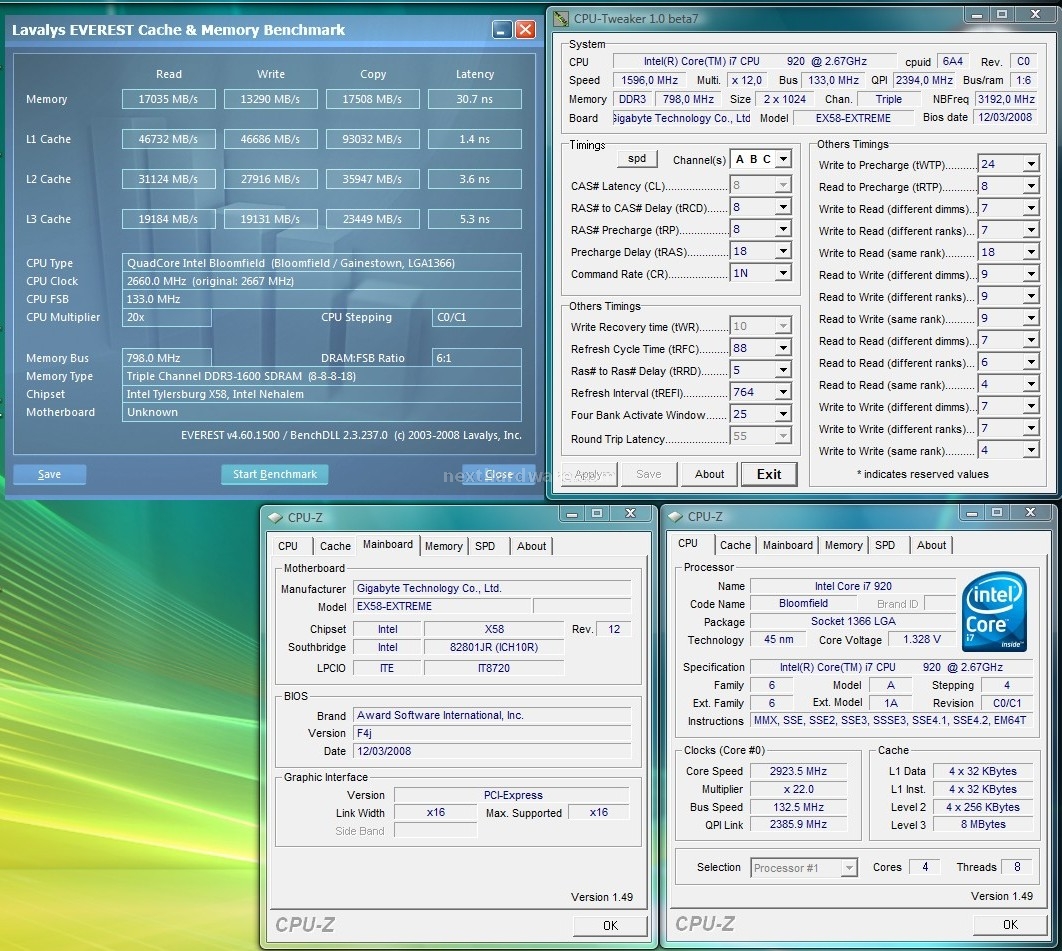Click the CPU Type QuadCore Intel Bloomfield field
Image resolution: width=1062 pixels, height=951 pixels.
(322, 263)
